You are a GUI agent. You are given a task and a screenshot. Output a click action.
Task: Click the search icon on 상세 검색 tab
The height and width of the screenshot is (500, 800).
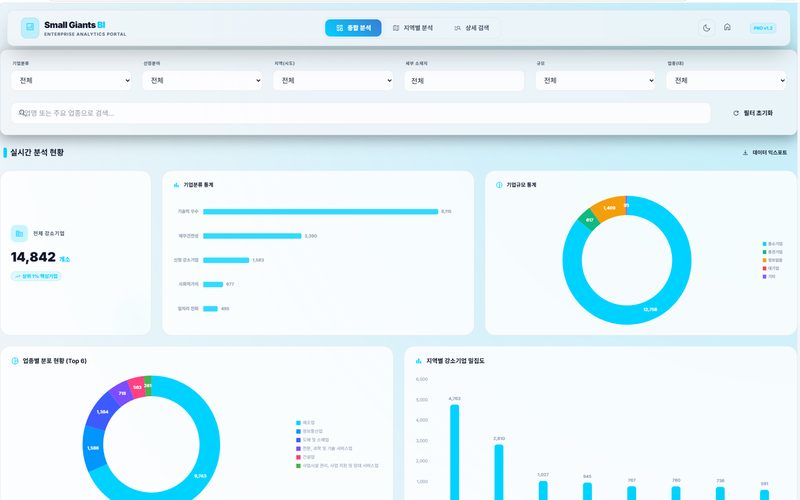[457, 28]
